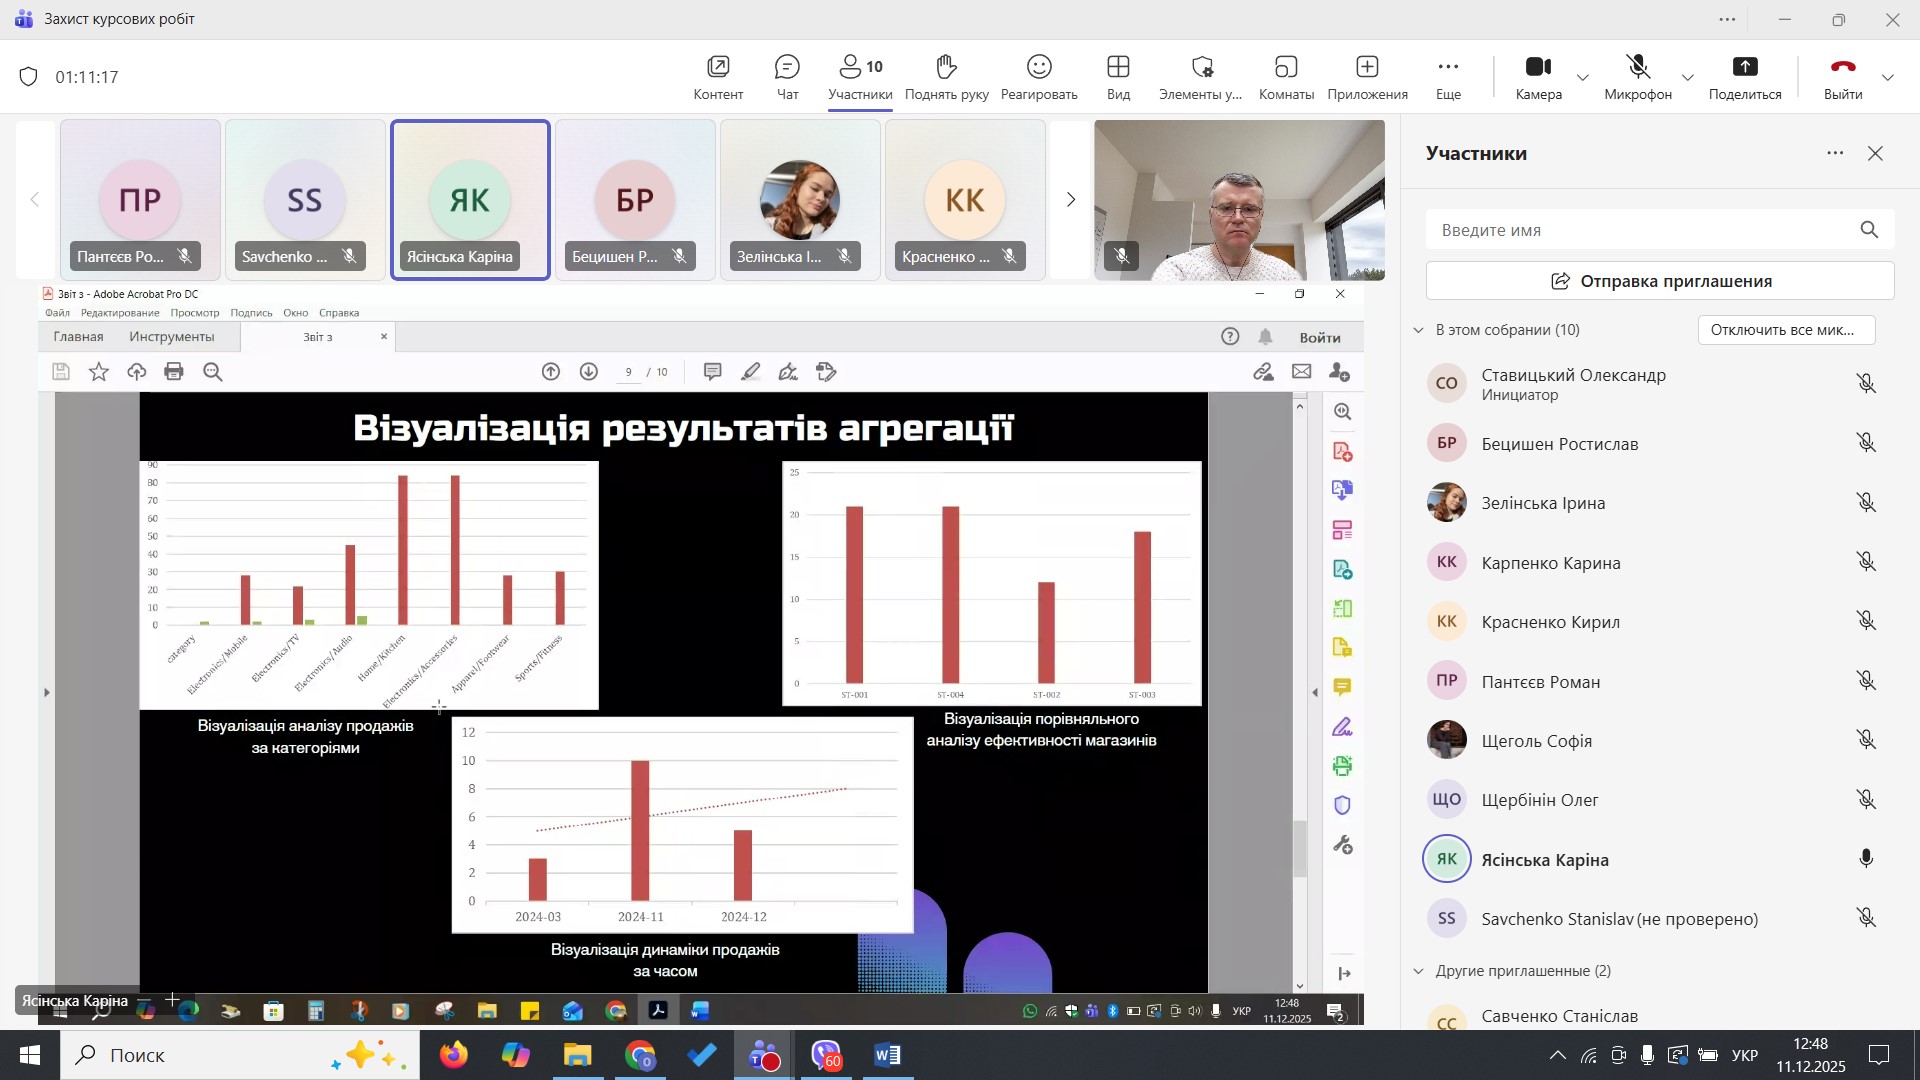This screenshot has height=1080, width=1920.
Task: Click the 'Отправка приглашения' button
Action: 1660,281
